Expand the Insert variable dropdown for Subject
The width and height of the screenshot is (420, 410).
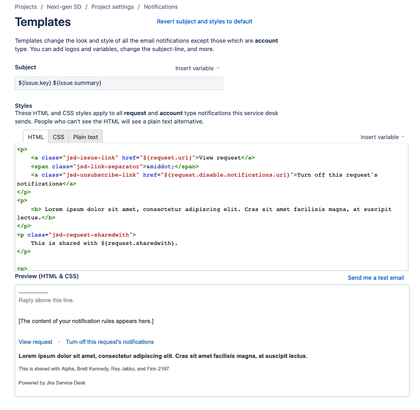[x=197, y=68]
